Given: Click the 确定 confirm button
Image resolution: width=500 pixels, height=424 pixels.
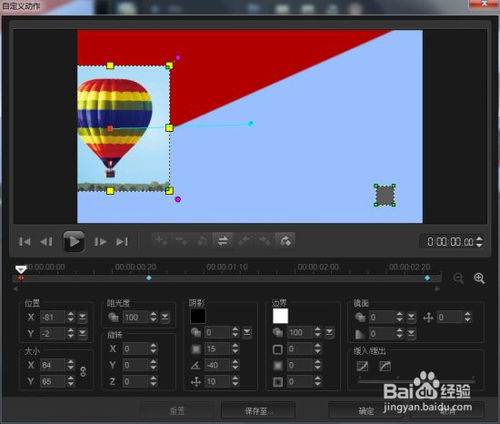Looking at the screenshot, I should (366, 410).
